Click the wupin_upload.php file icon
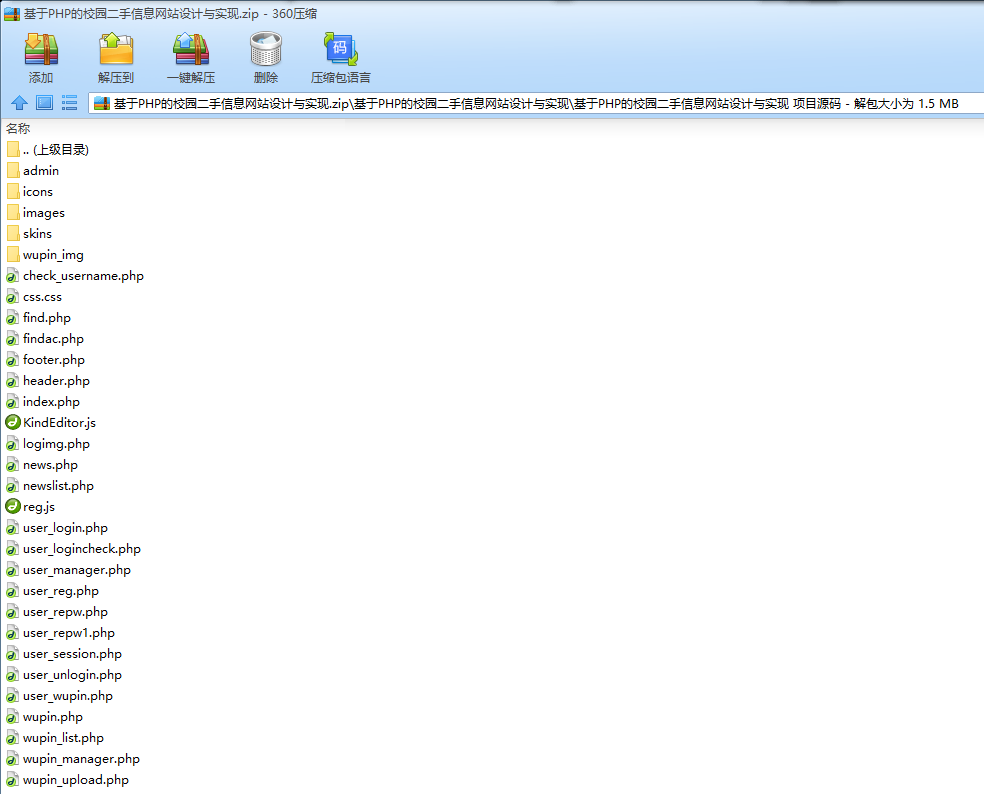Viewport: 984px width, 794px height. pos(13,780)
